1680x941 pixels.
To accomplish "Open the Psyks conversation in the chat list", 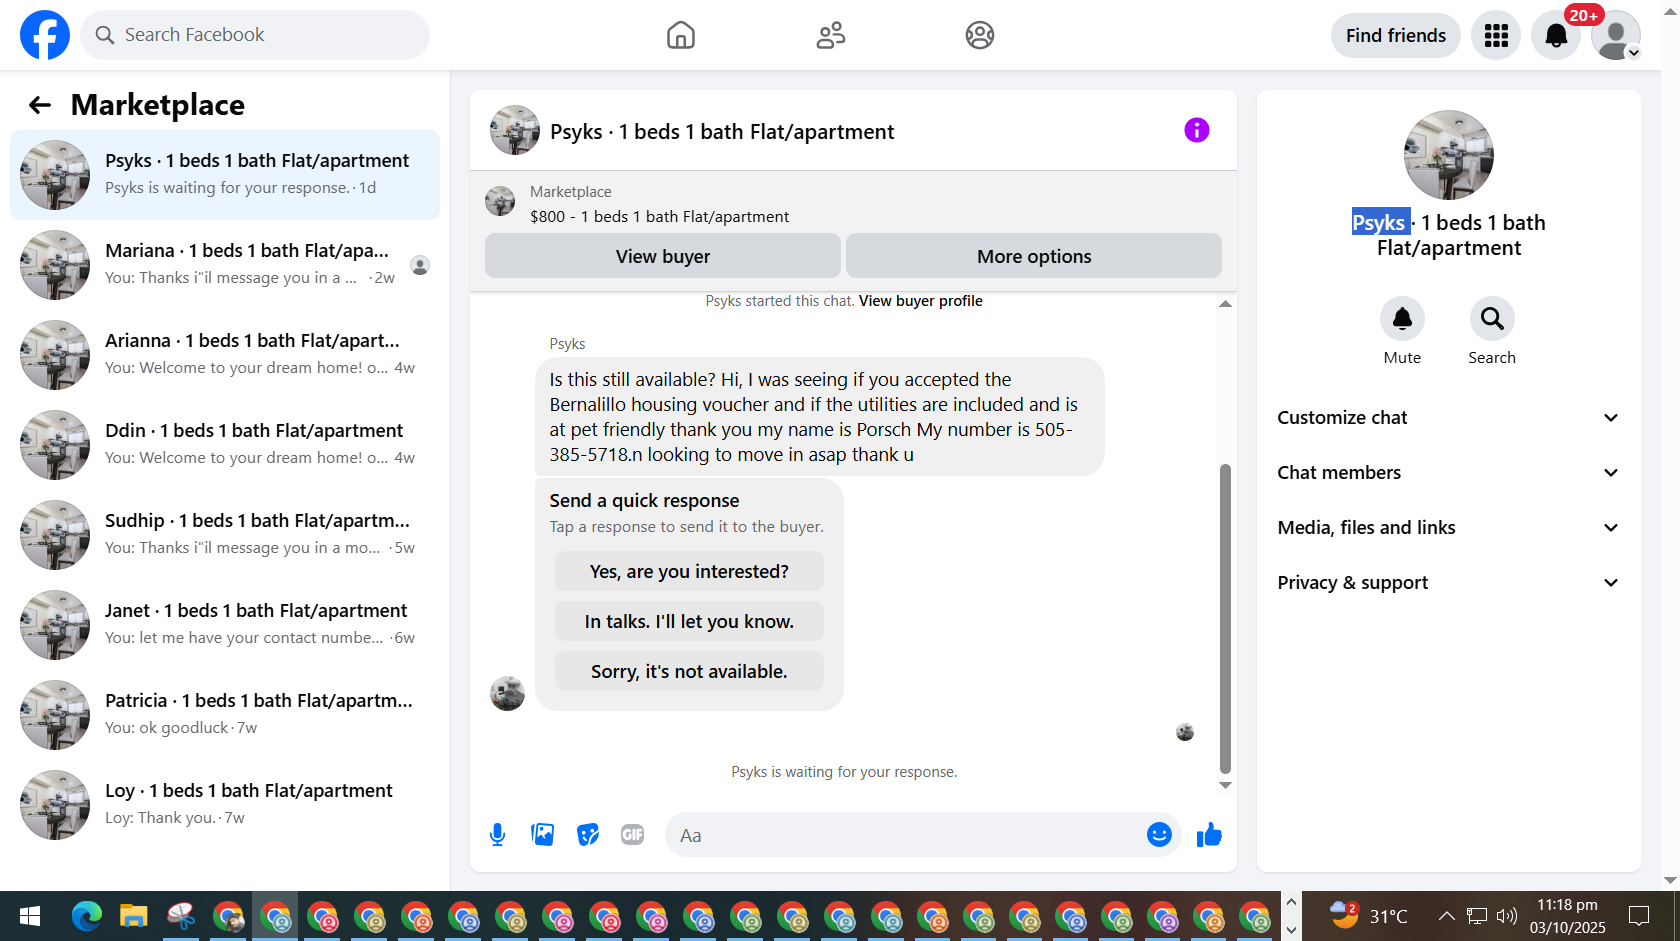I will tap(225, 175).
